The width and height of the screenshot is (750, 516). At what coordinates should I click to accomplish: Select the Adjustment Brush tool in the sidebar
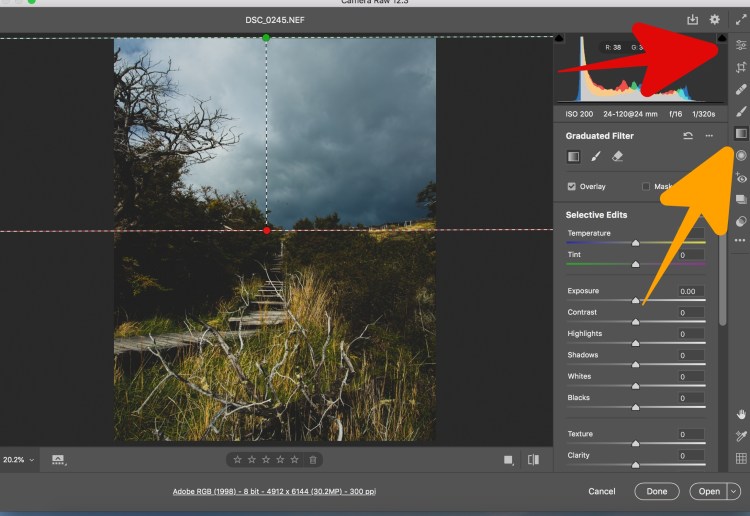click(741, 111)
